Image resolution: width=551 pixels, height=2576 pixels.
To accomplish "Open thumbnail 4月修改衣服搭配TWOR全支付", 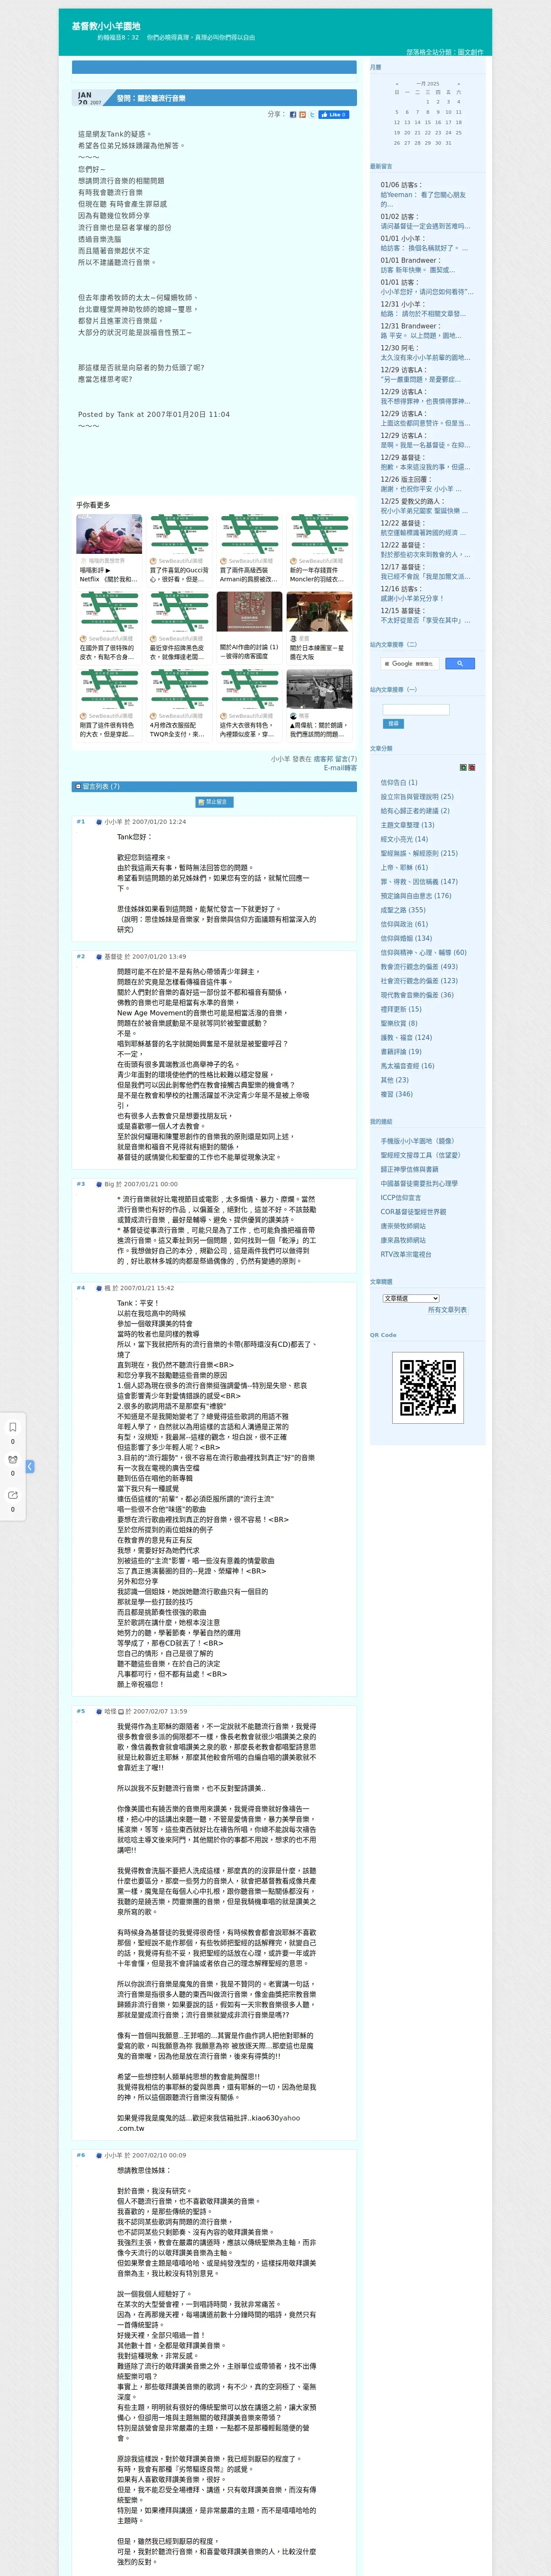I will click(x=180, y=704).
